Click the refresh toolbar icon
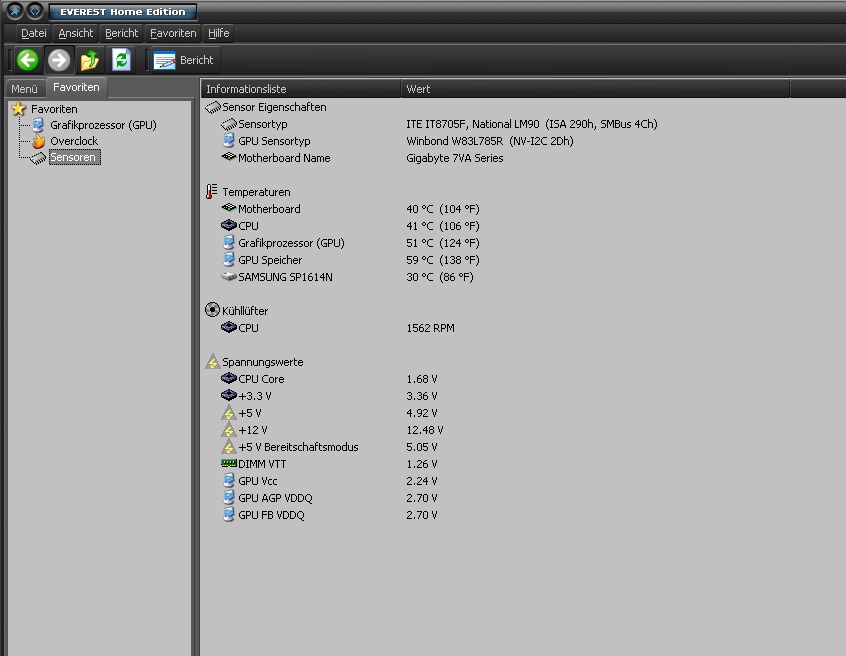 121,59
